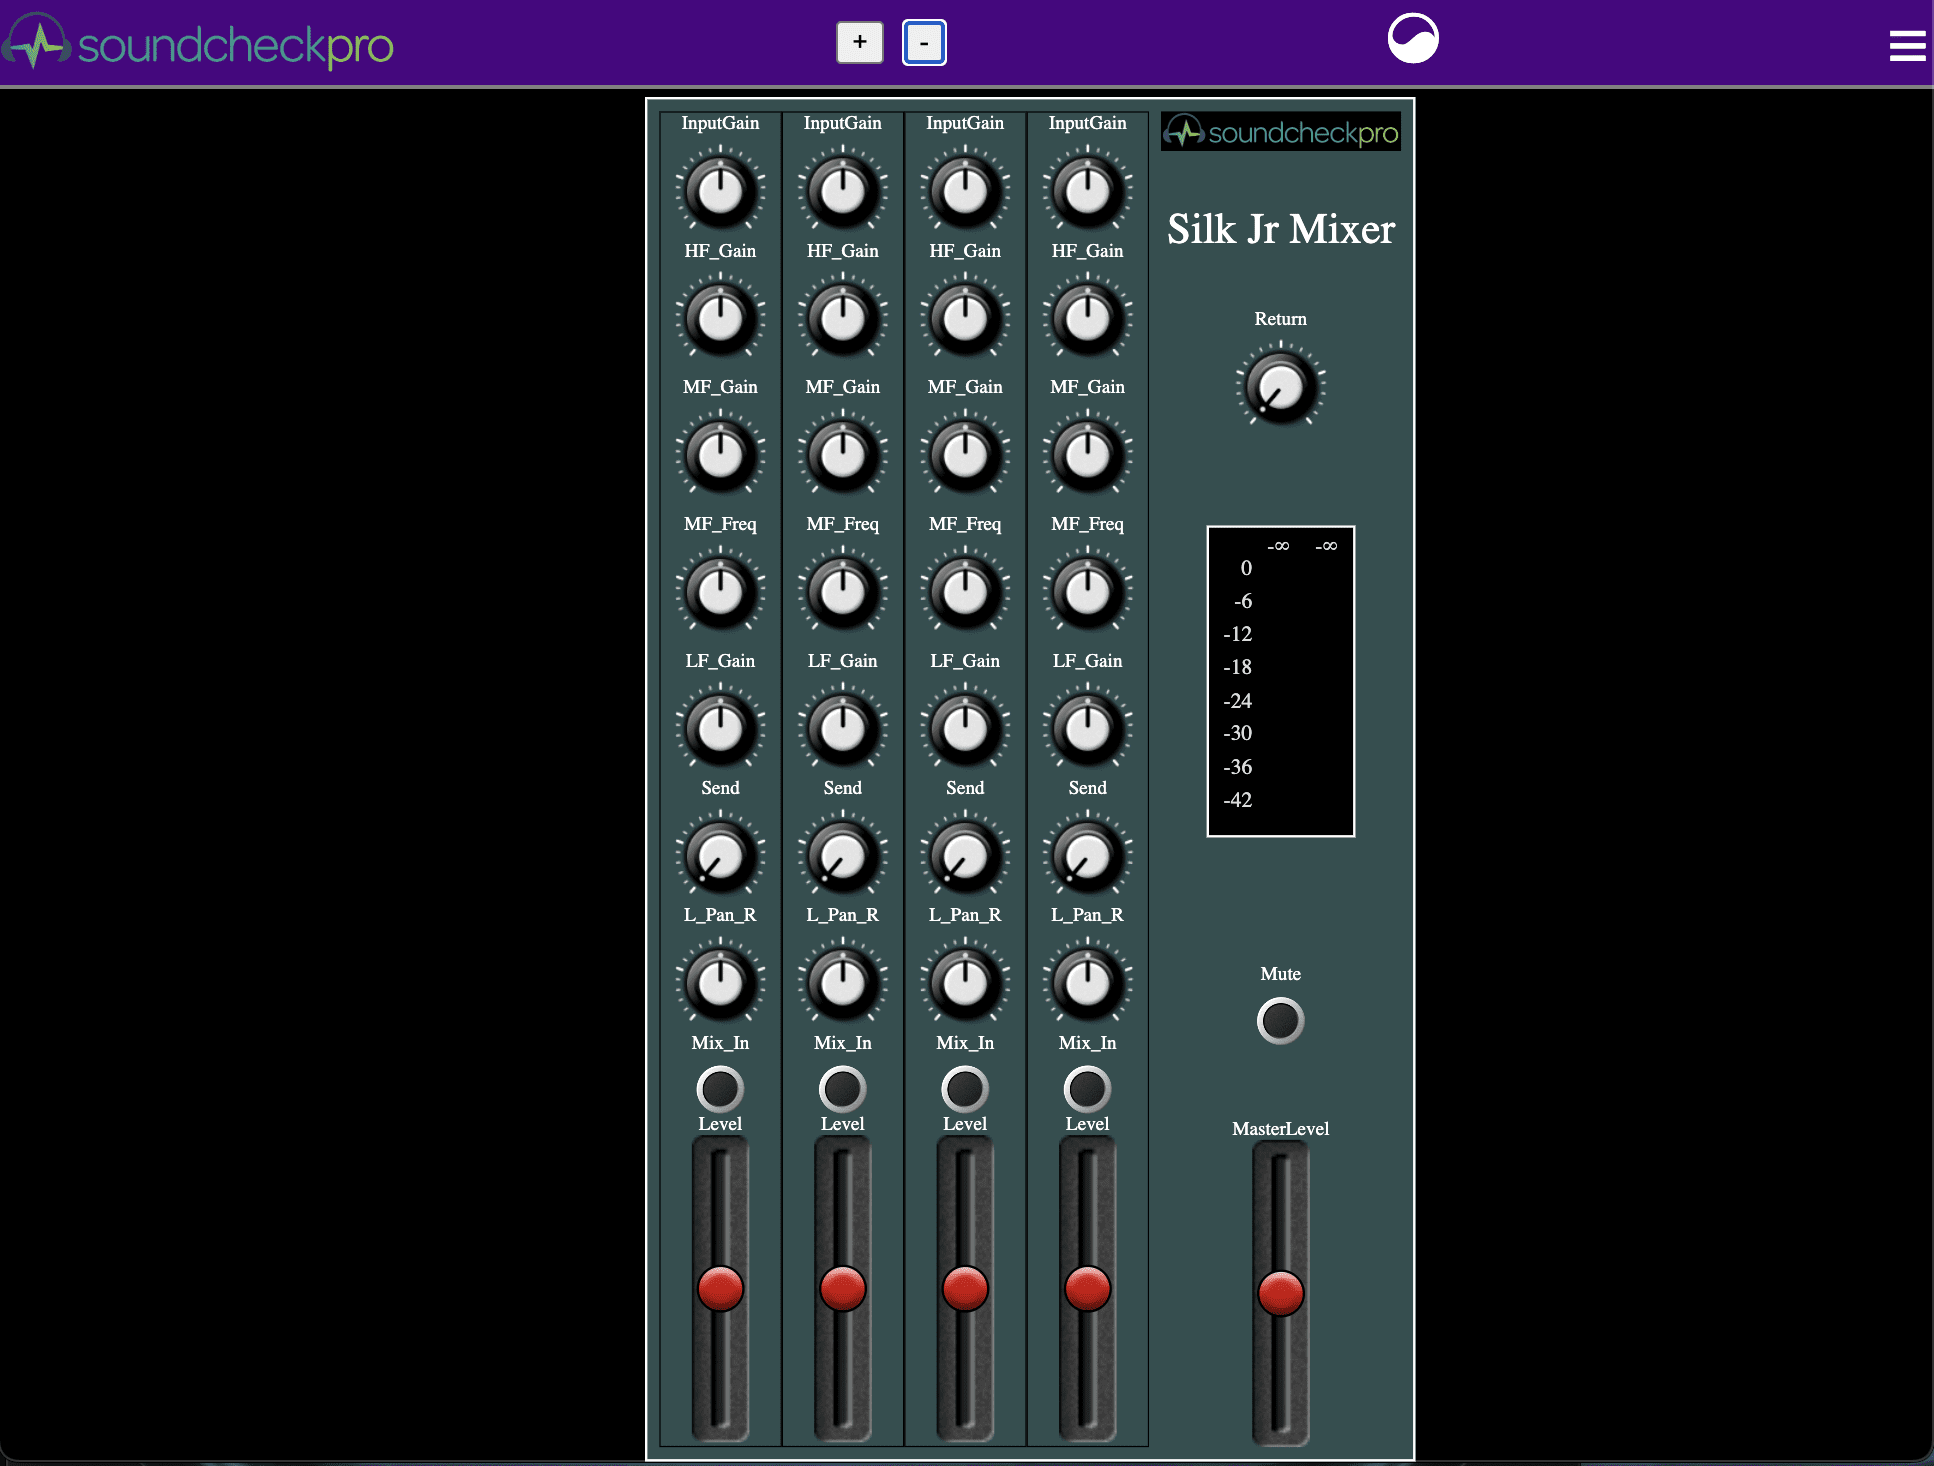Click channel 3 L_Pan_R knob
The width and height of the screenshot is (1934, 1466).
coord(965,982)
